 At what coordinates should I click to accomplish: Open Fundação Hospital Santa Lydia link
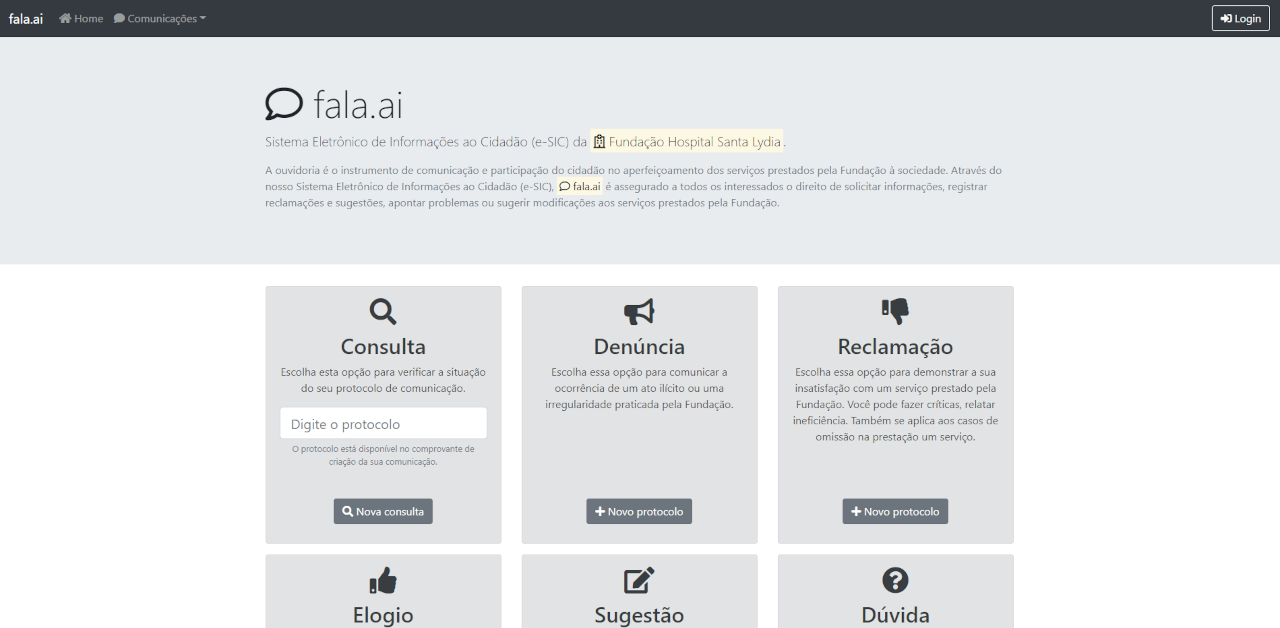tap(694, 142)
